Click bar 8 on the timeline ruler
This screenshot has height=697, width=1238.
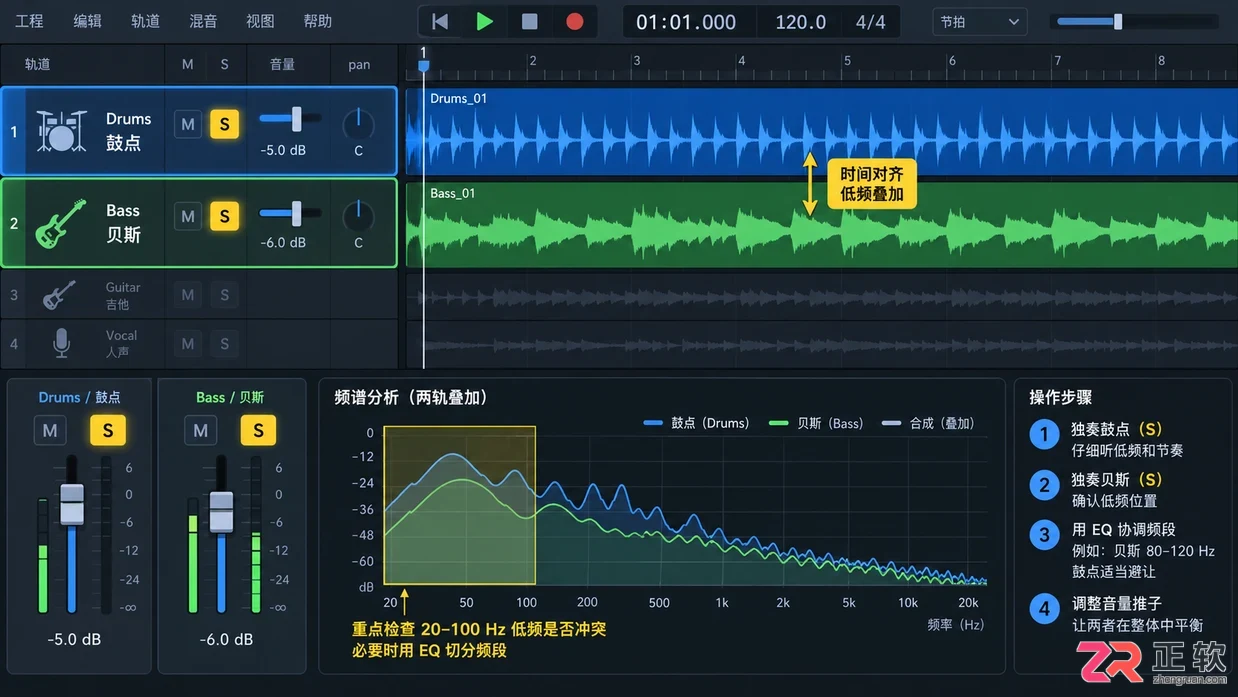point(1161,61)
